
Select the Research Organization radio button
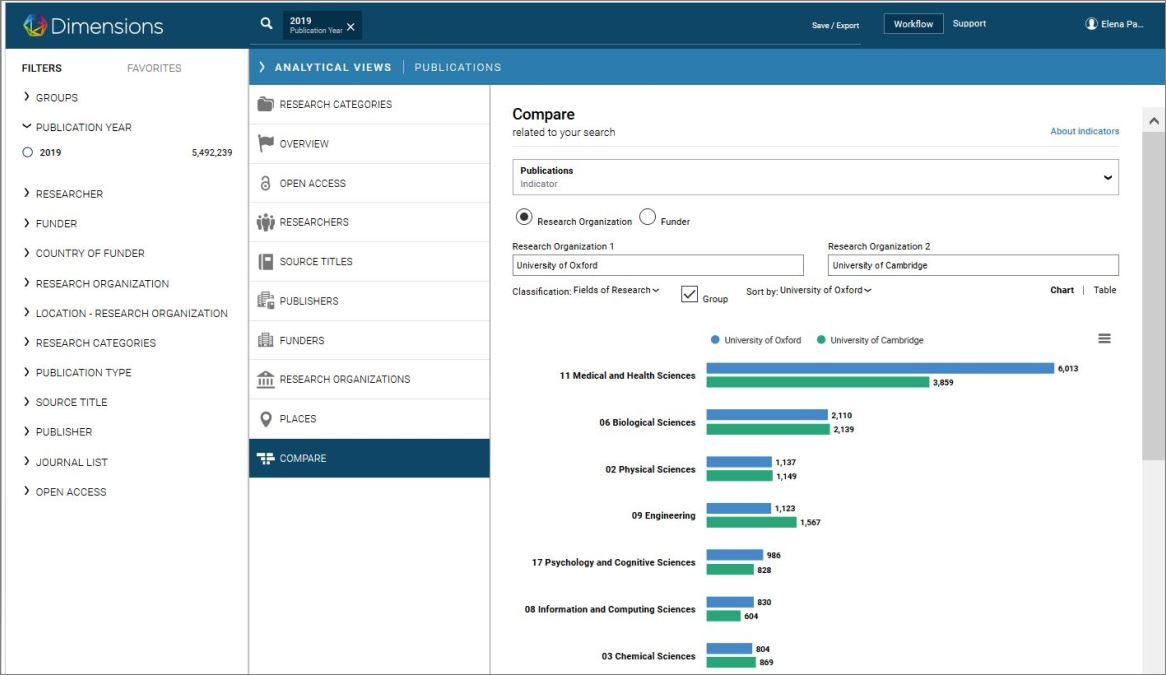point(524,217)
